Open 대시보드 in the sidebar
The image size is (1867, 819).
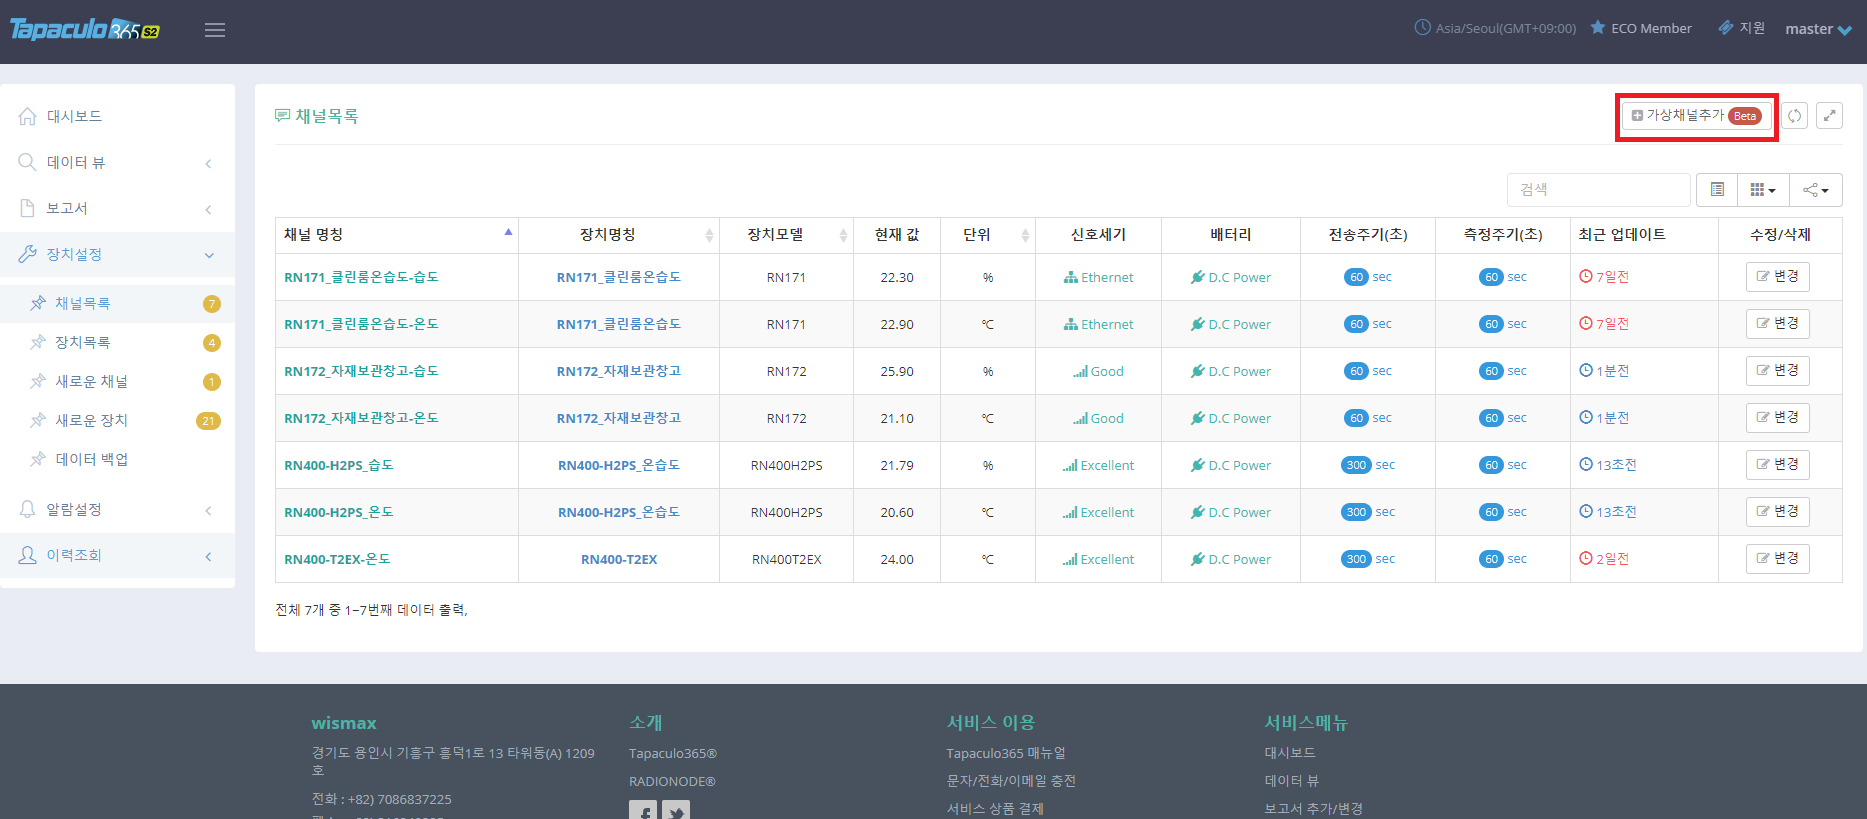coord(117,116)
